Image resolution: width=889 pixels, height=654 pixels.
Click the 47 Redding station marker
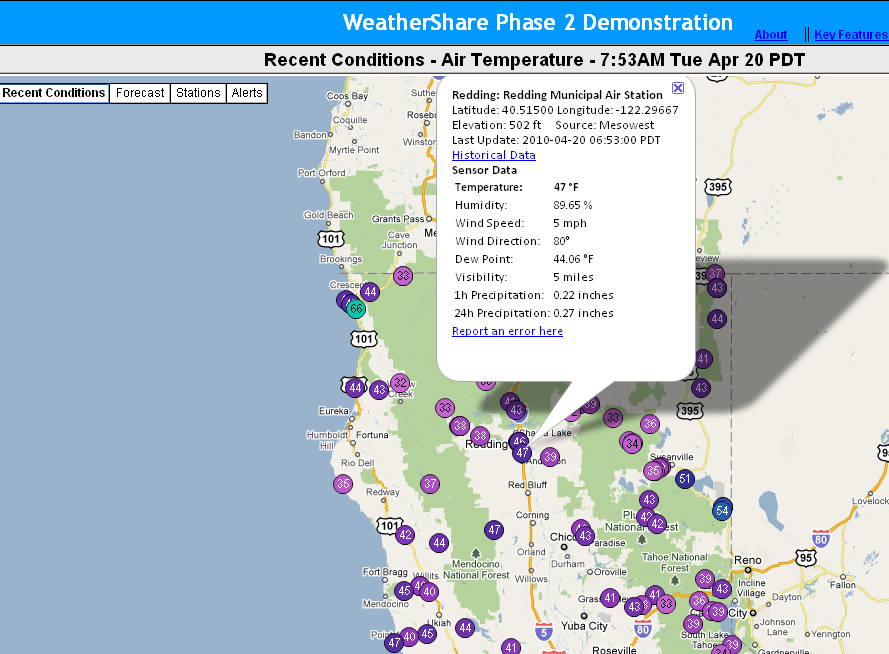(522, 453)
